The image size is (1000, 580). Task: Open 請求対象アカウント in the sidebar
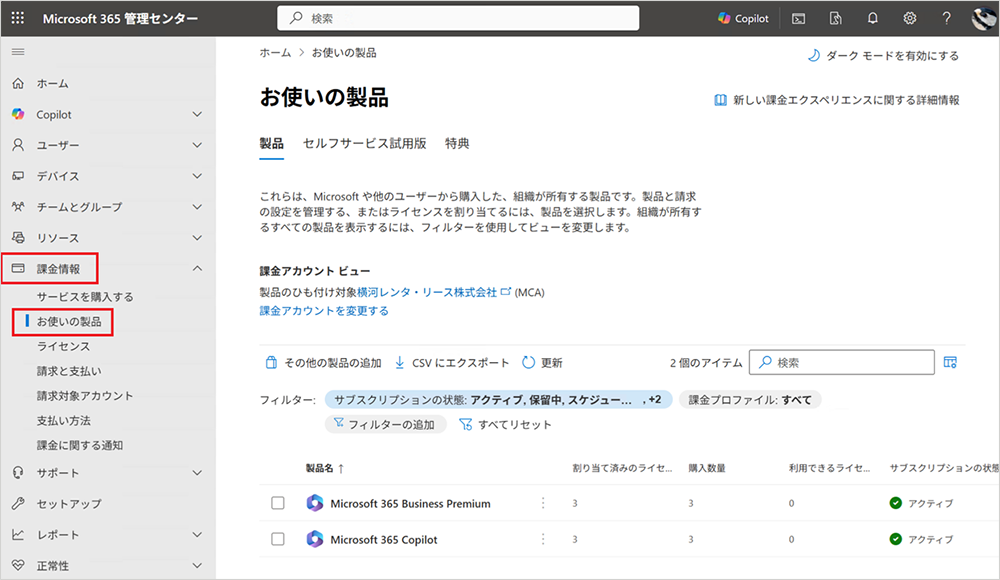[85, 396]
